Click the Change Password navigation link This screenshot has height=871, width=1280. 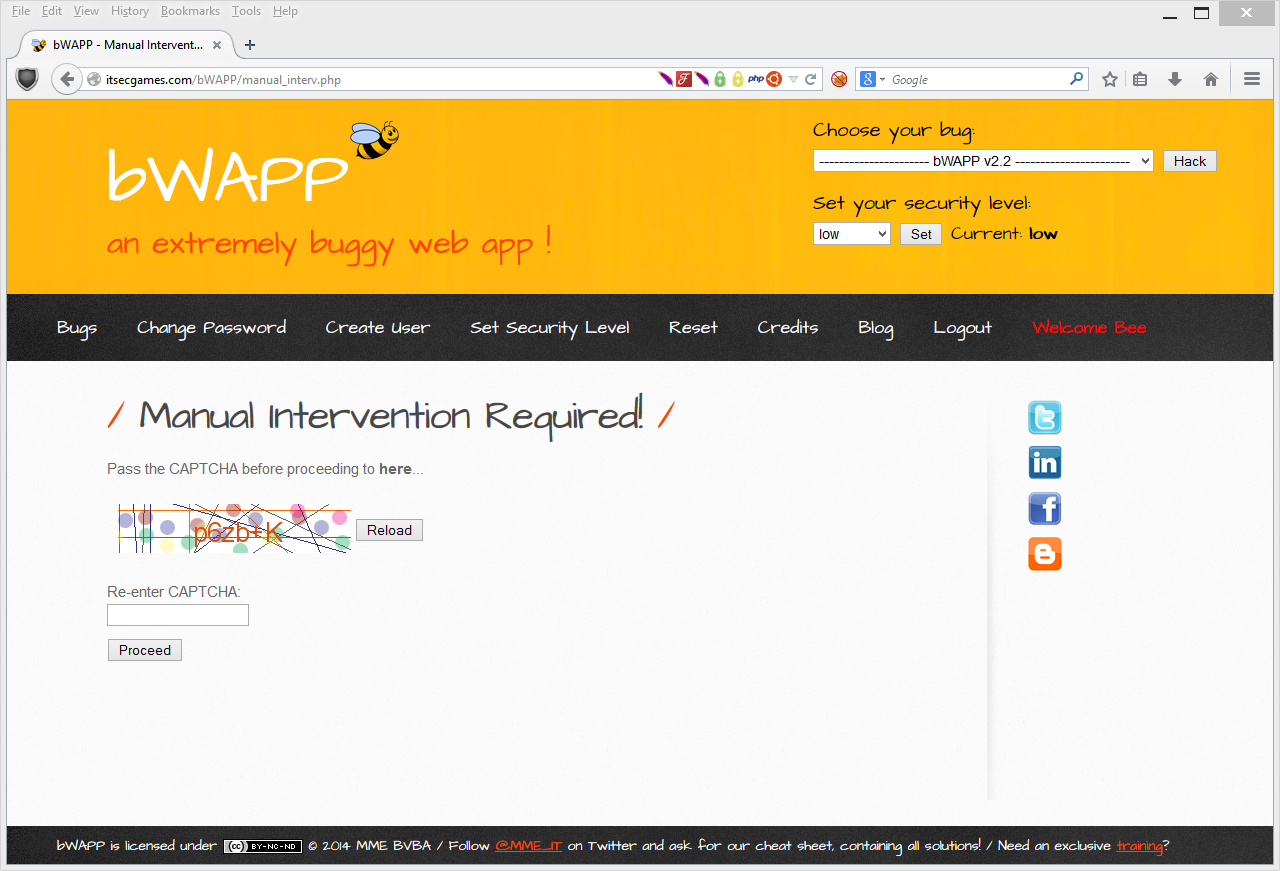pyautogui.click(x=211, y=327)
